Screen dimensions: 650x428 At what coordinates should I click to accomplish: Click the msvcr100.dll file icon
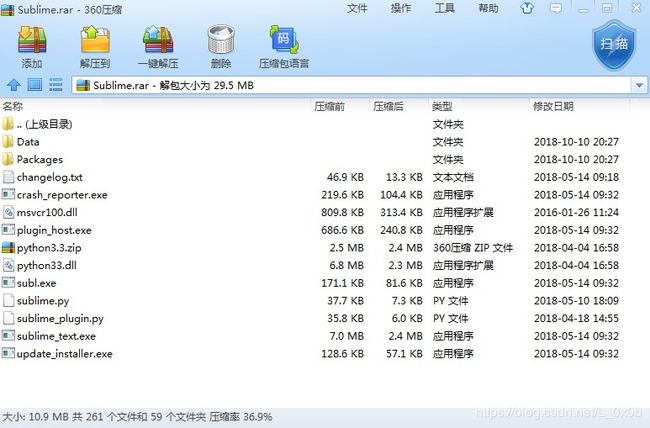[8, 212]
